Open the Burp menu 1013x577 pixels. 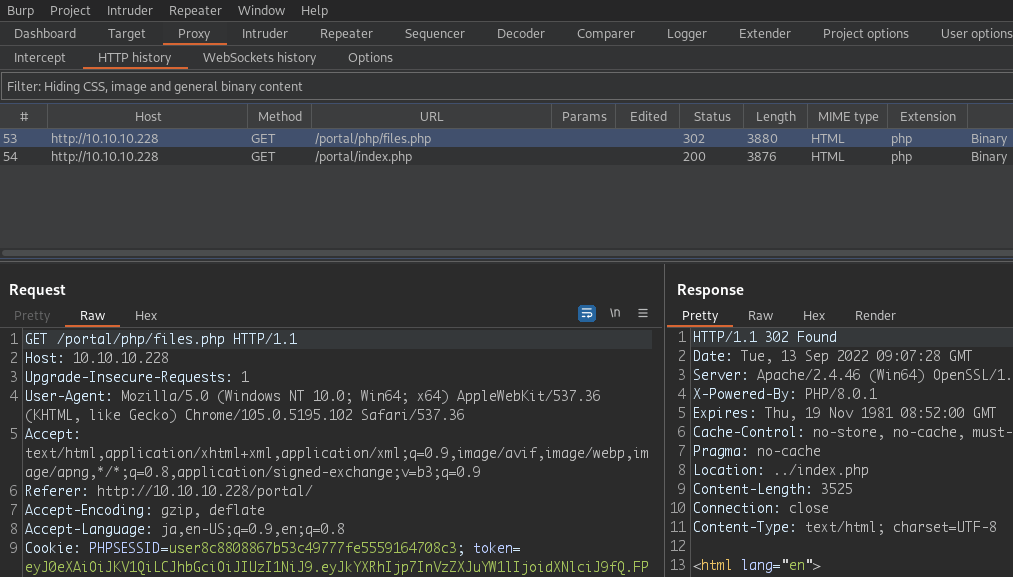[x=20, y=10]
